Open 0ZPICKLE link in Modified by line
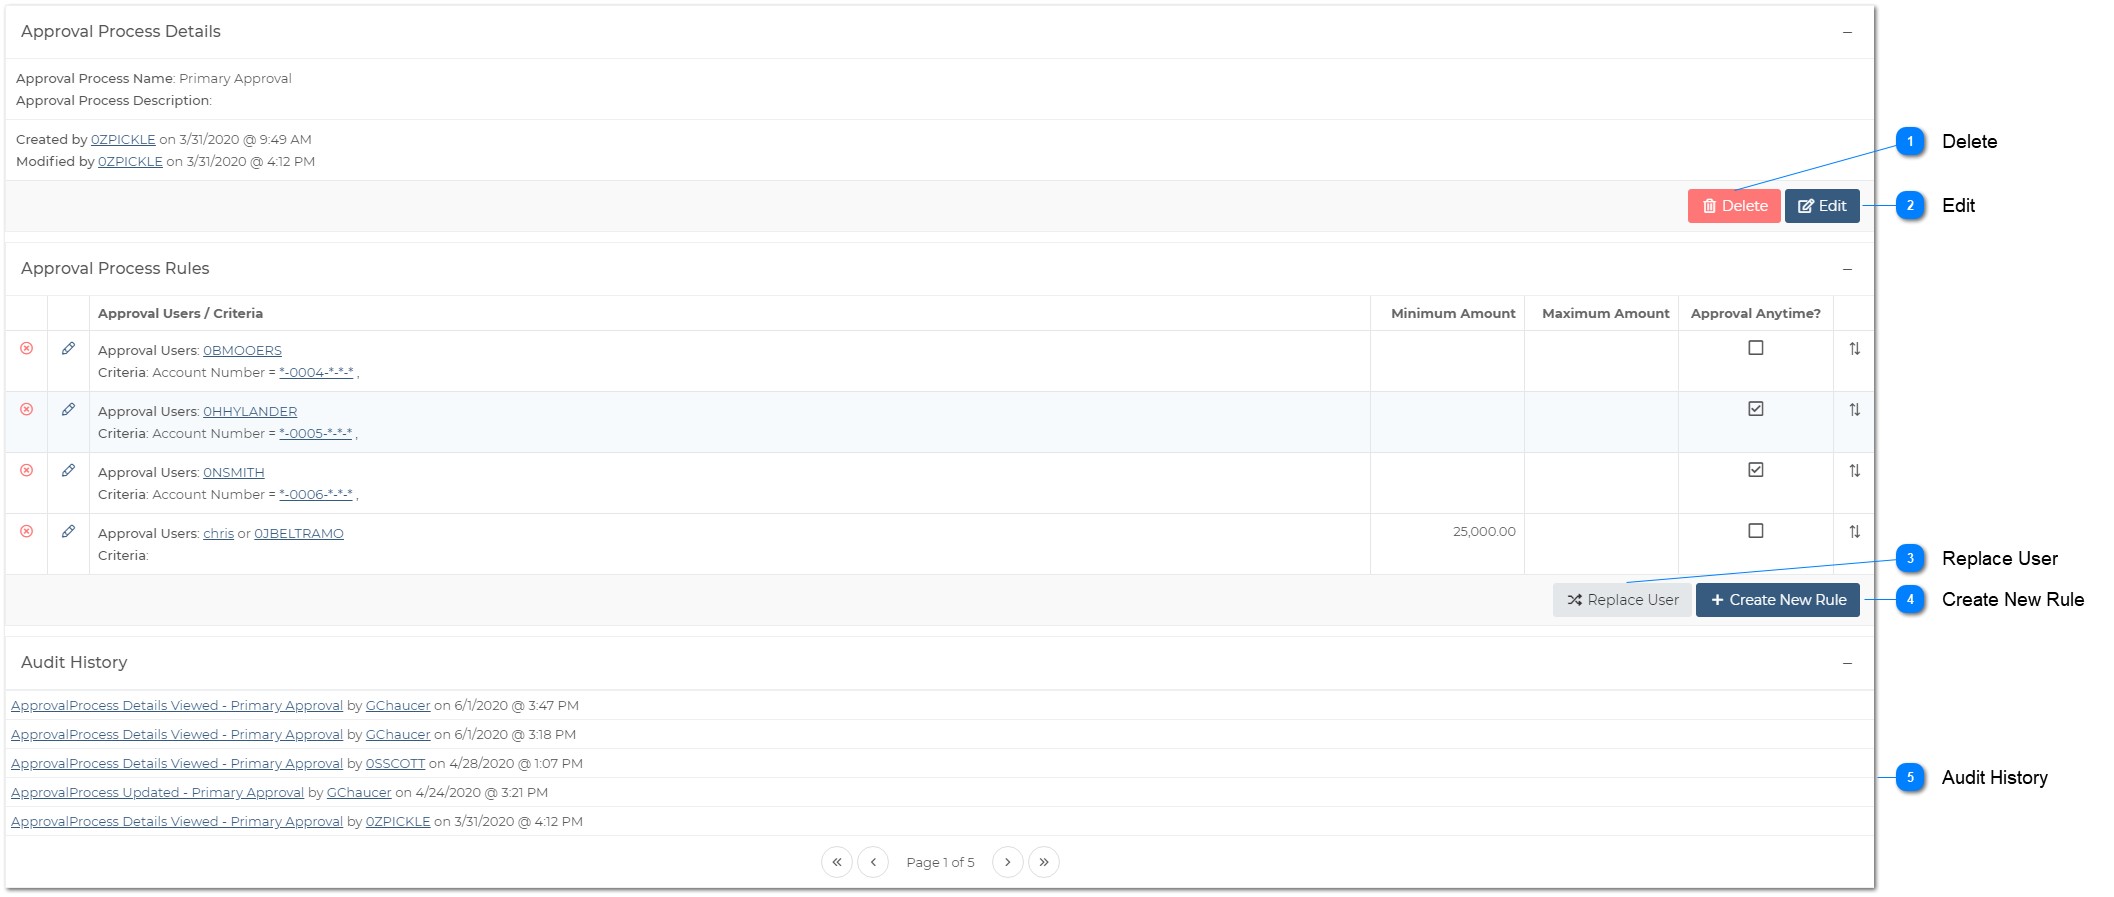Screen dimensions: 2114x897 click(130, 162)
